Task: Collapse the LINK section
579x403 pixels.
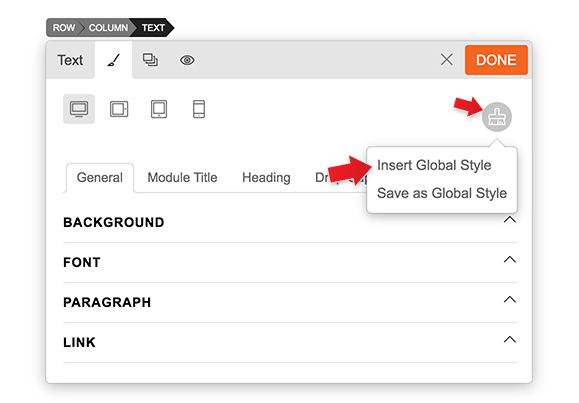Action: [510, 339]
